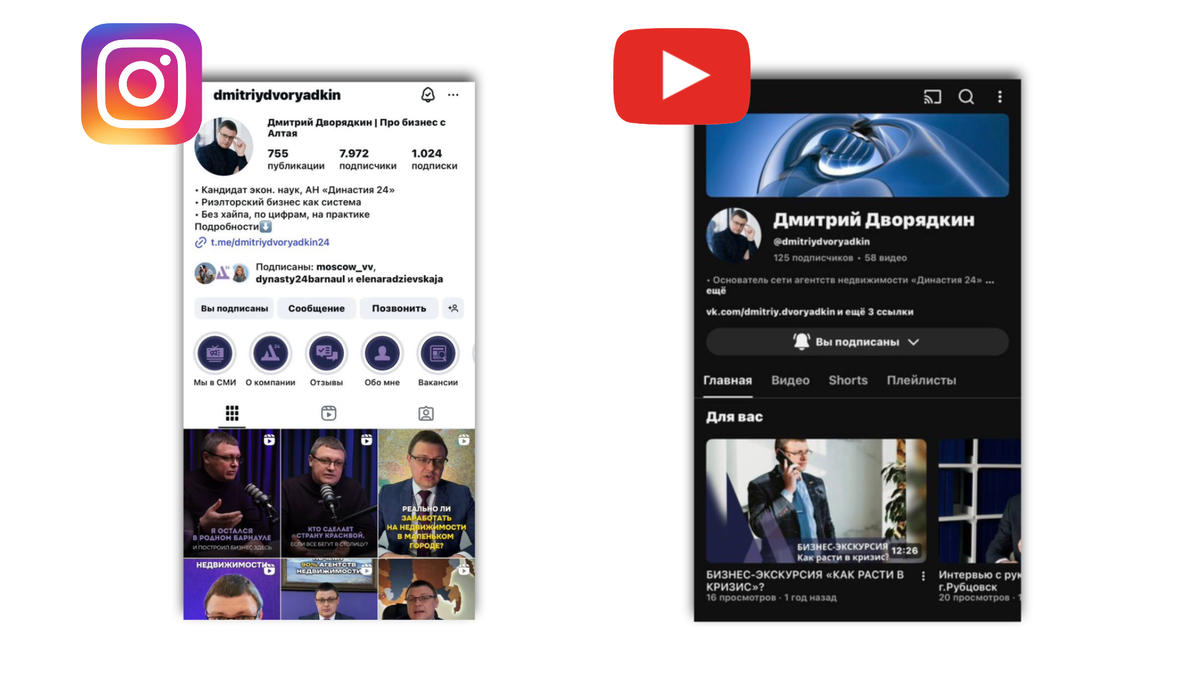1200x675 pixels.
Task: Click the Позвонить button
Action: tap(399, 308)
